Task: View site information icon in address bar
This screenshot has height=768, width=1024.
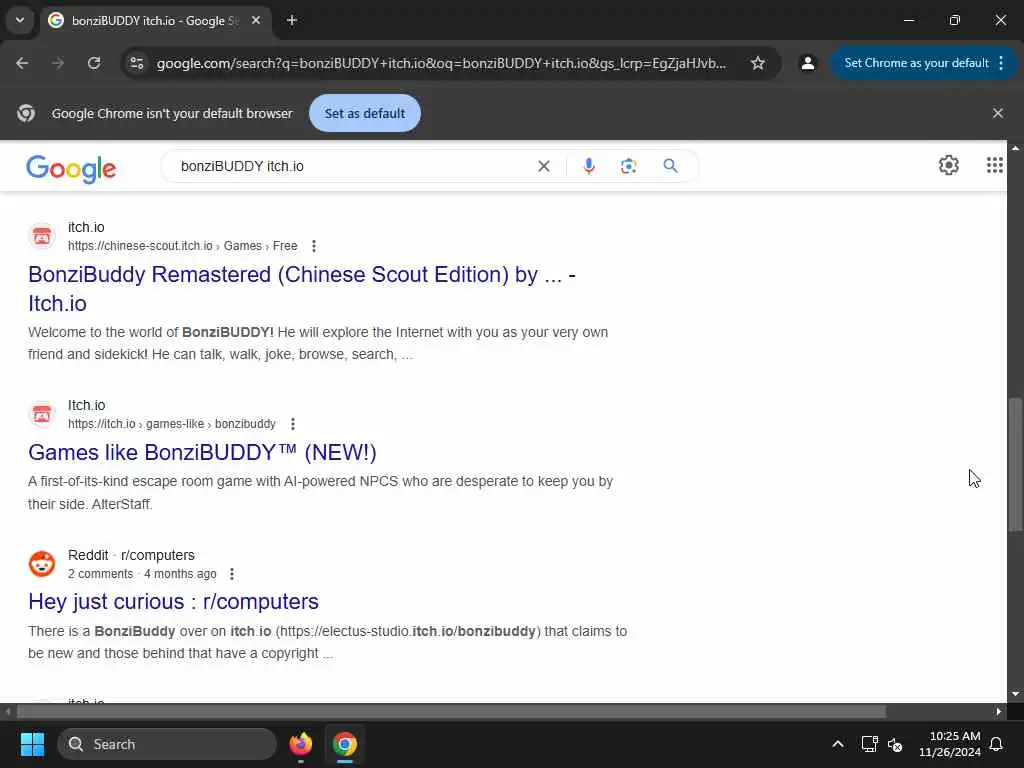Action: (x=136, y=63)
